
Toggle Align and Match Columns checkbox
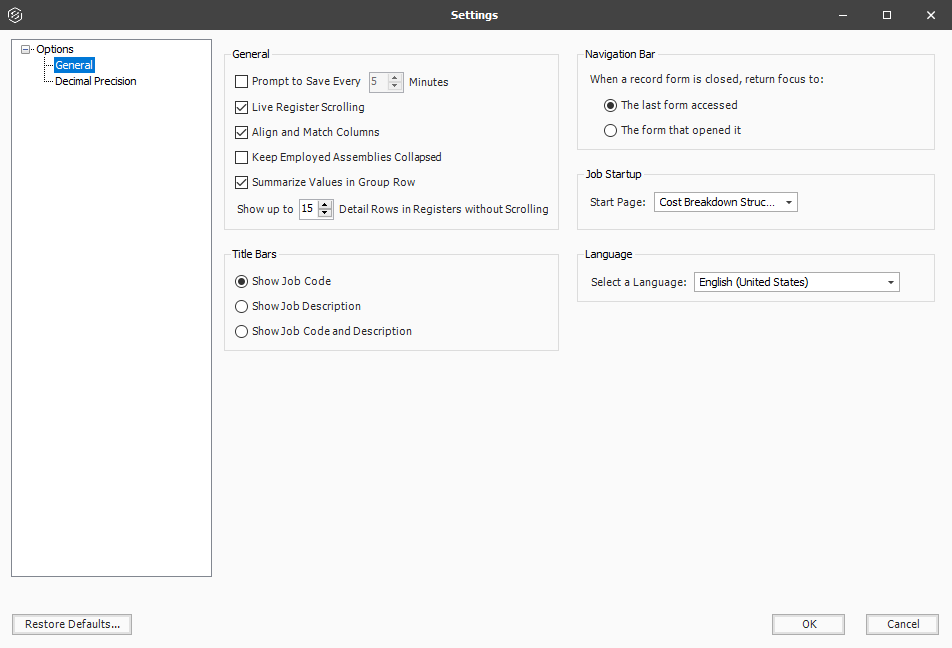241,132
